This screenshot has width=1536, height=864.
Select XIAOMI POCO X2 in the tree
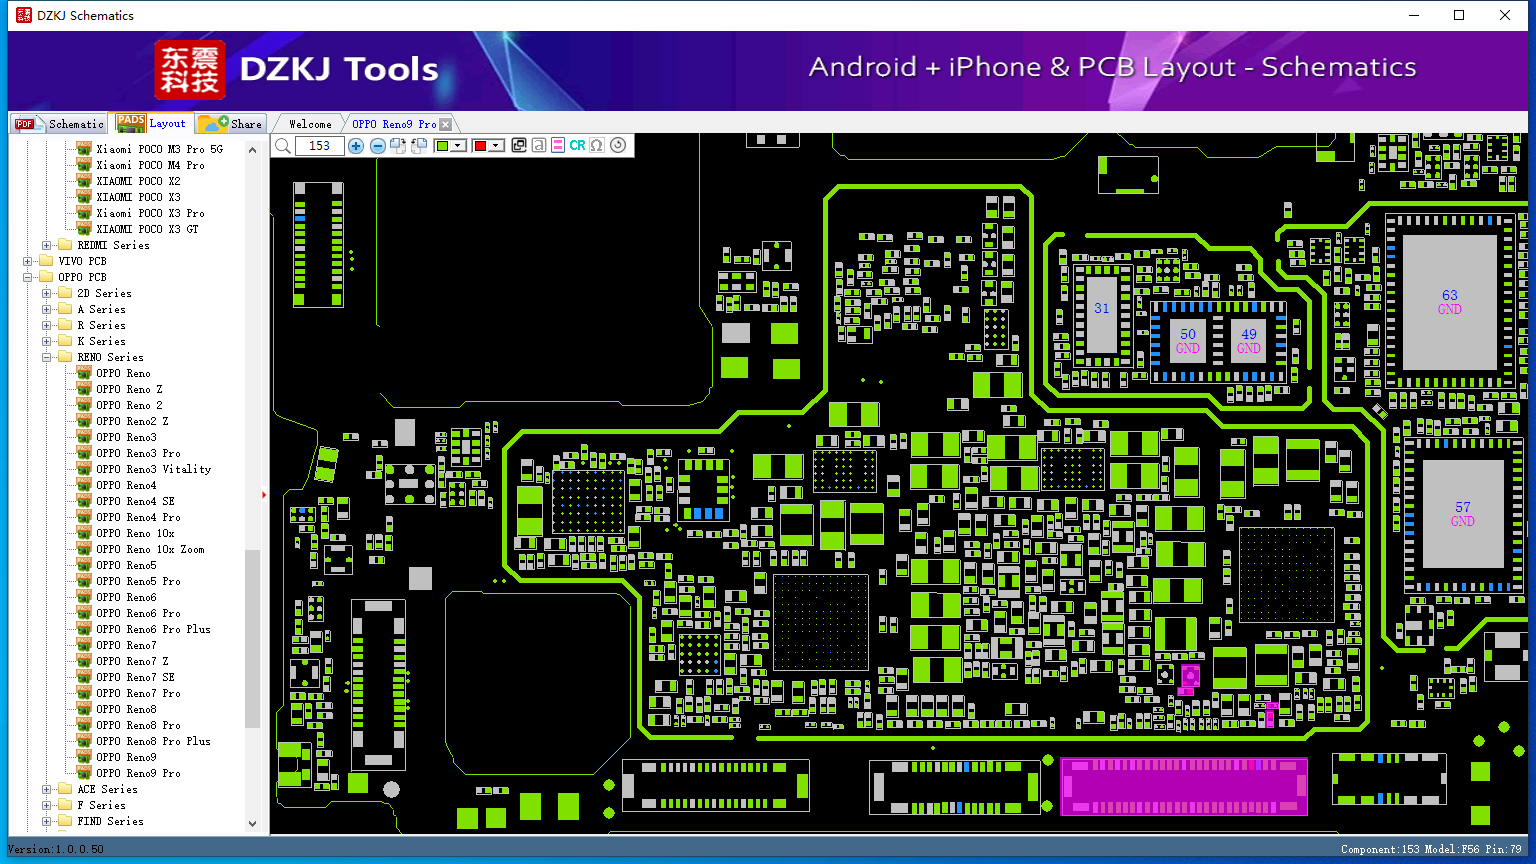138,181
